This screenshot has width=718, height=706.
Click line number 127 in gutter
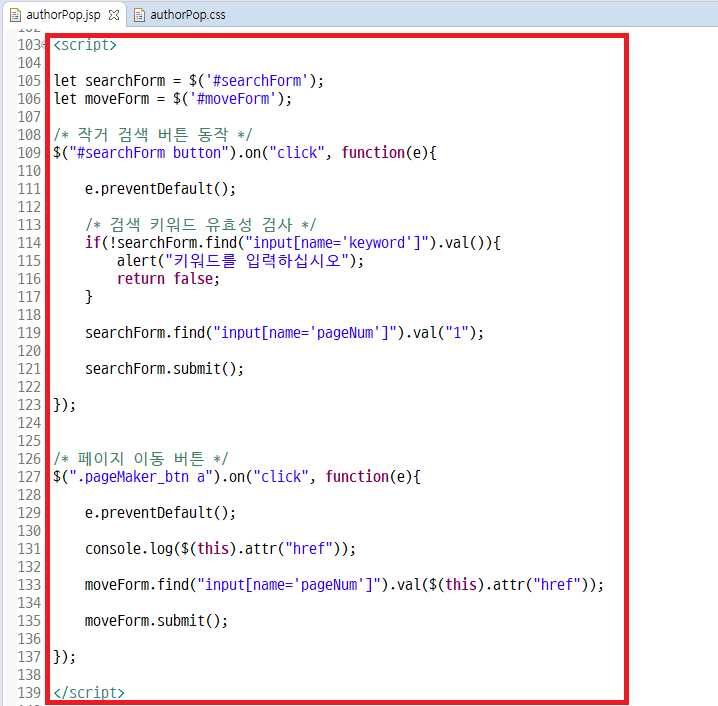29,477
